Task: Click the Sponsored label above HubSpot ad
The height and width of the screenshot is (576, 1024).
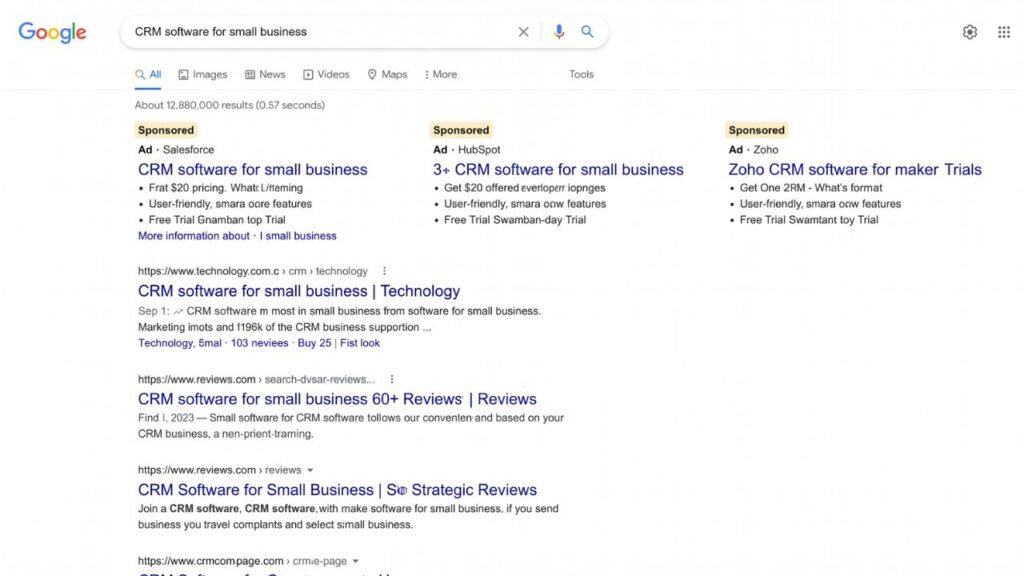Action: tap(461, 130)
